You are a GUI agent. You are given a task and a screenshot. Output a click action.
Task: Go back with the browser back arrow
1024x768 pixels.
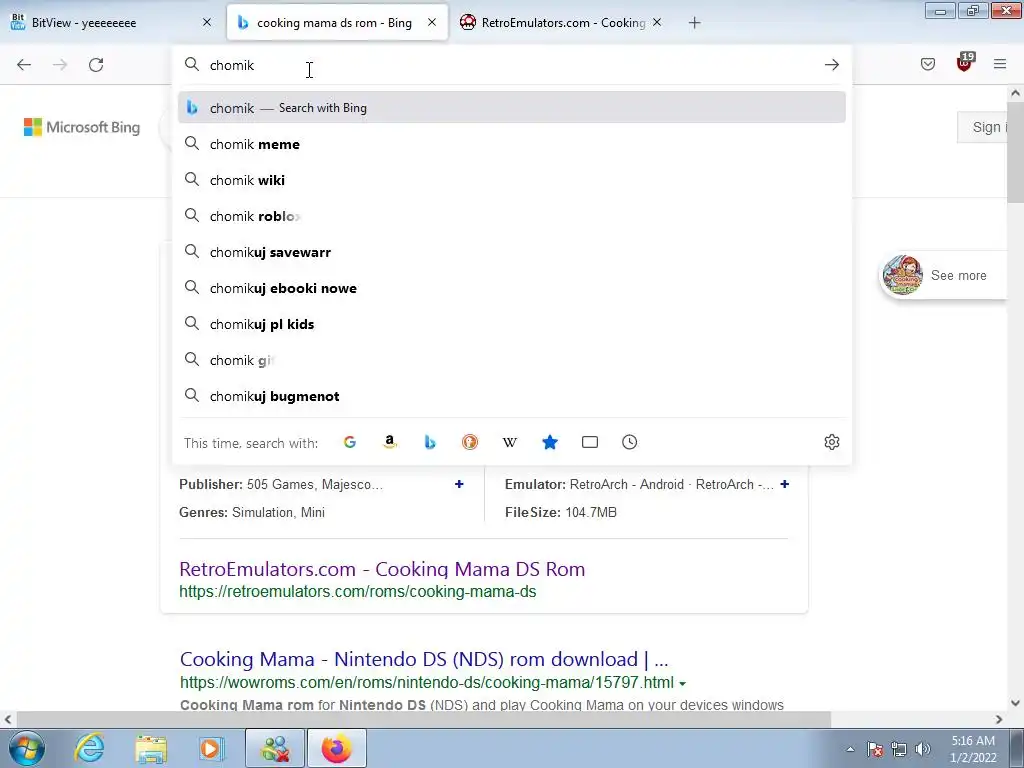[24, 65]
